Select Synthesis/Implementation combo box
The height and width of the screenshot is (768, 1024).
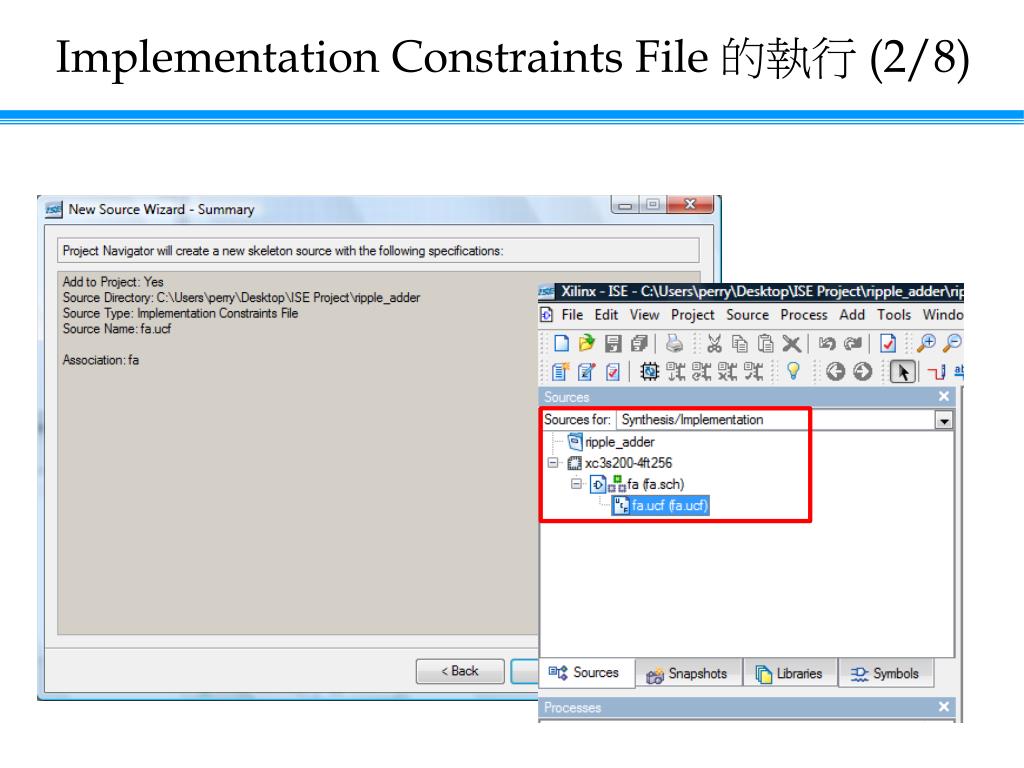(x=784, y=420)
